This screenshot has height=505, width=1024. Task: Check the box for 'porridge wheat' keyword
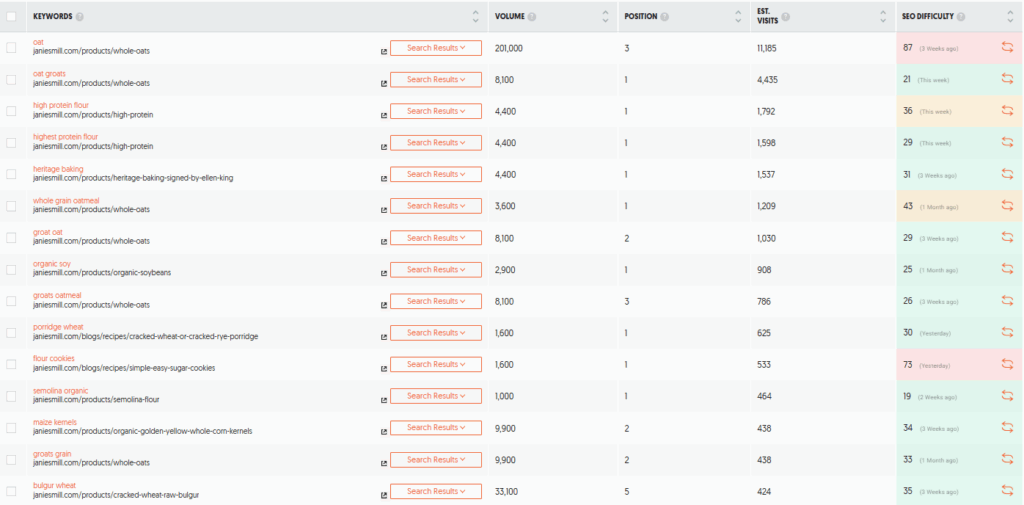[x=11, y=333]
